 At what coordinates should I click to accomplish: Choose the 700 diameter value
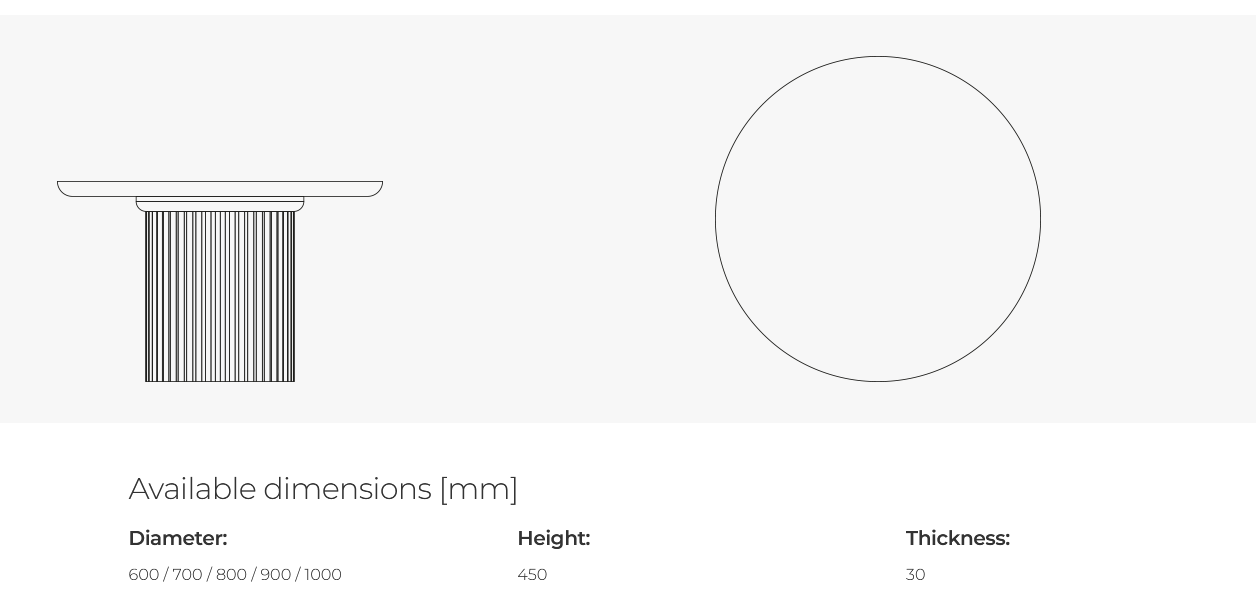point(187,575)
